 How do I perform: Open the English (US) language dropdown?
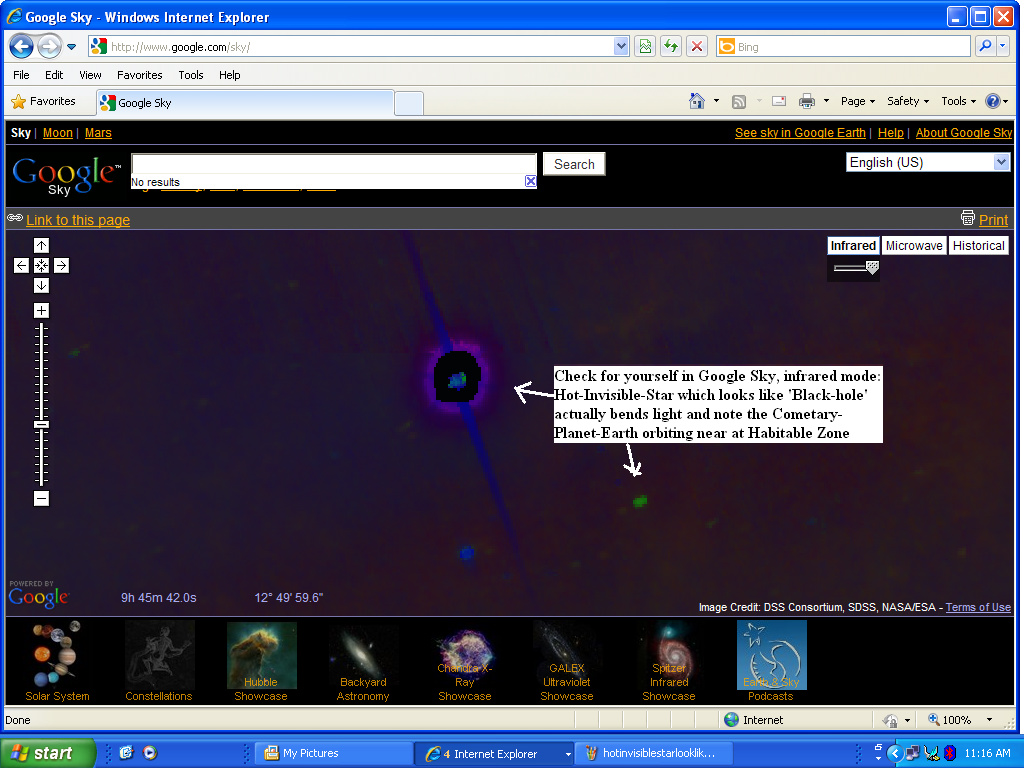(x=928, y=162)
